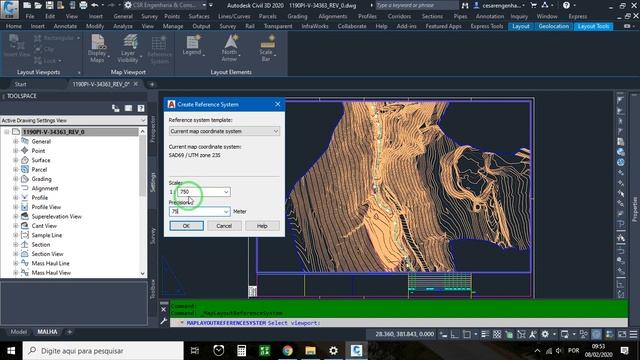Viewport: 640px width, 360px height.
Task: Click the Windows search box
Action: coord(103,351)
